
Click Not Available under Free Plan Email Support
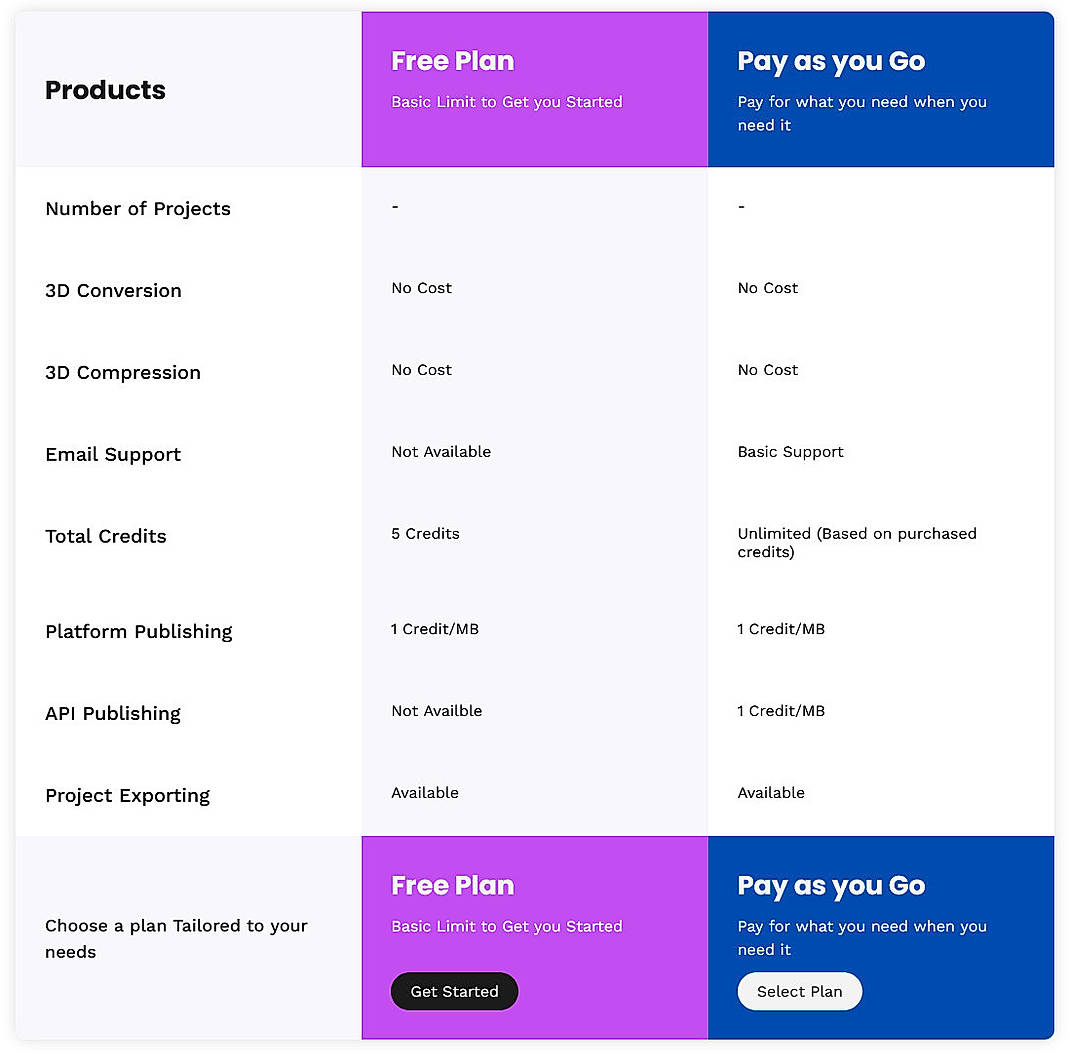(x=441, y=452)
